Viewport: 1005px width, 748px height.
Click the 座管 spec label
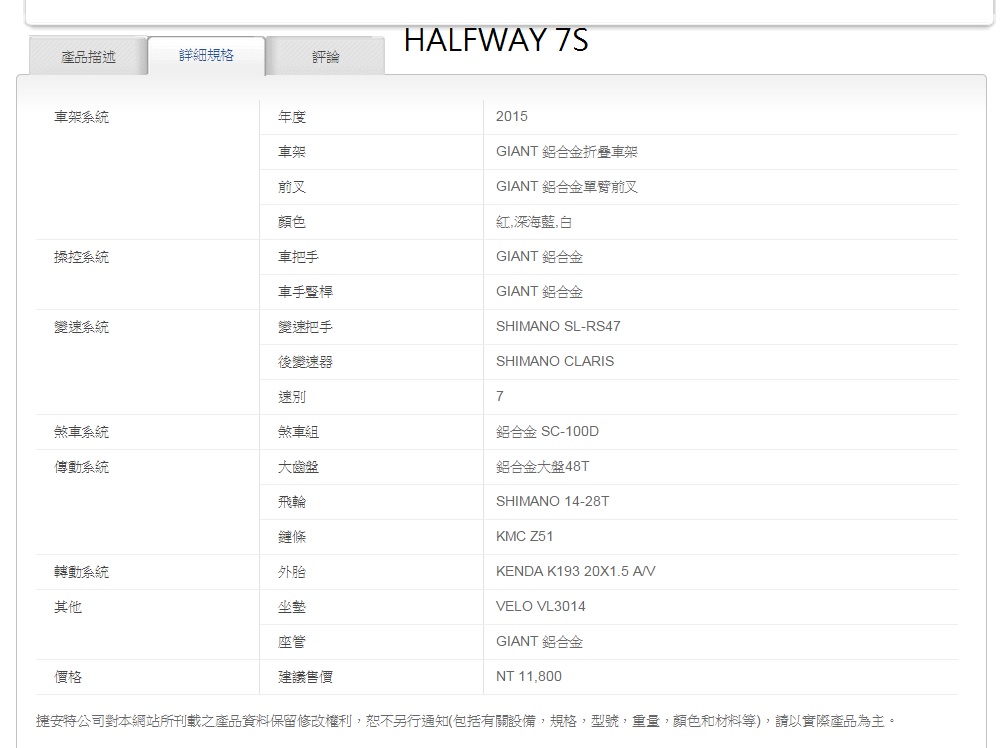click(292, 642)
